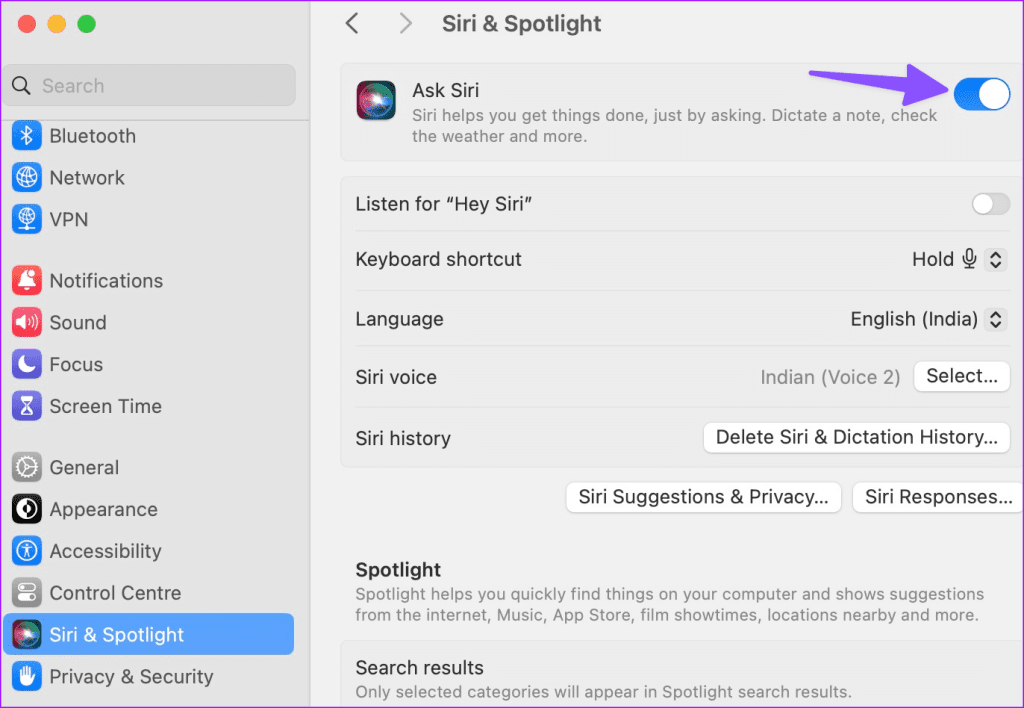Enable Listen for "Hey Siri" switch
This screenshot has height=708, width=1024.
pos(990,204)
